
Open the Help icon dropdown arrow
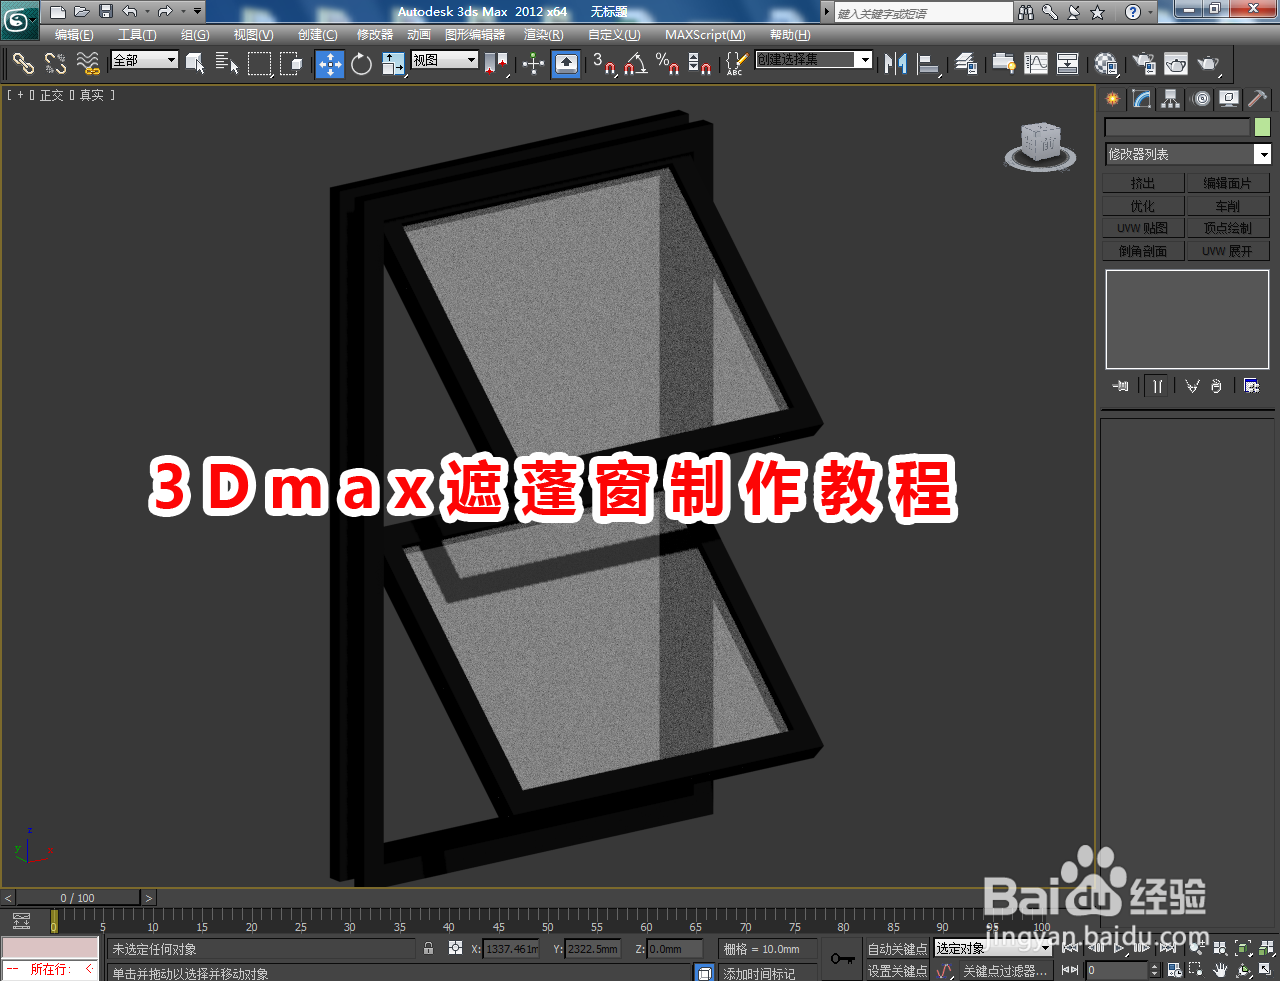tap(1151, 12)
